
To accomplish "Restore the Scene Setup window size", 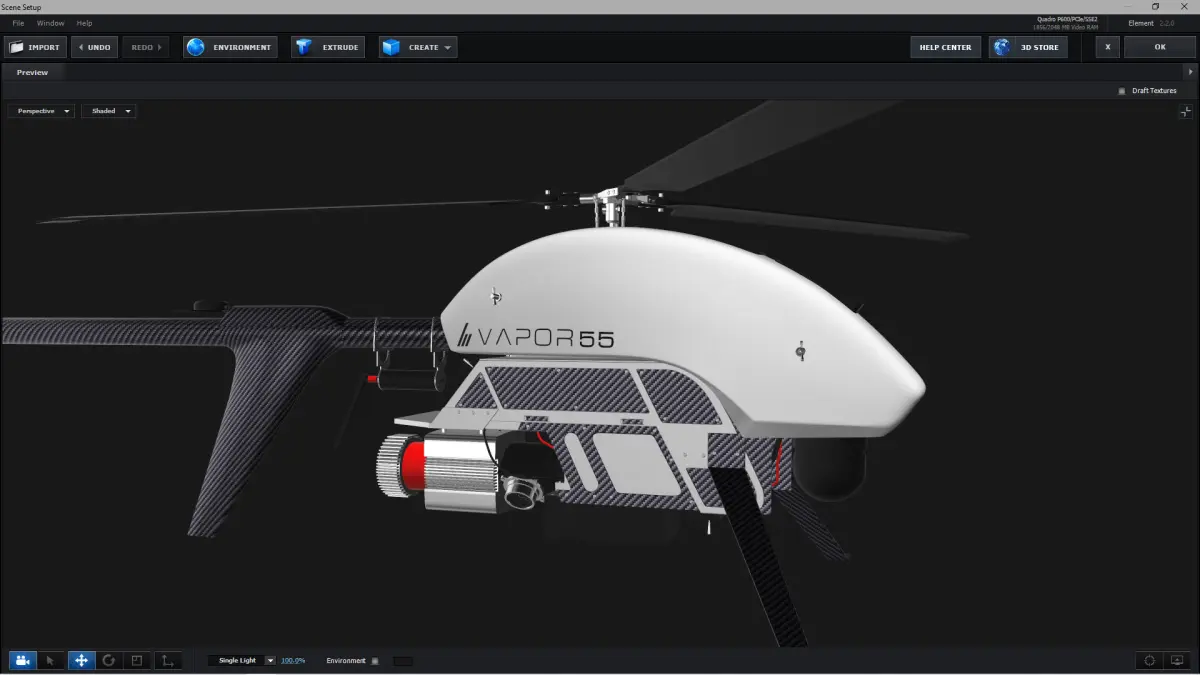I will pyautogui.click(x=1155, y=6).
